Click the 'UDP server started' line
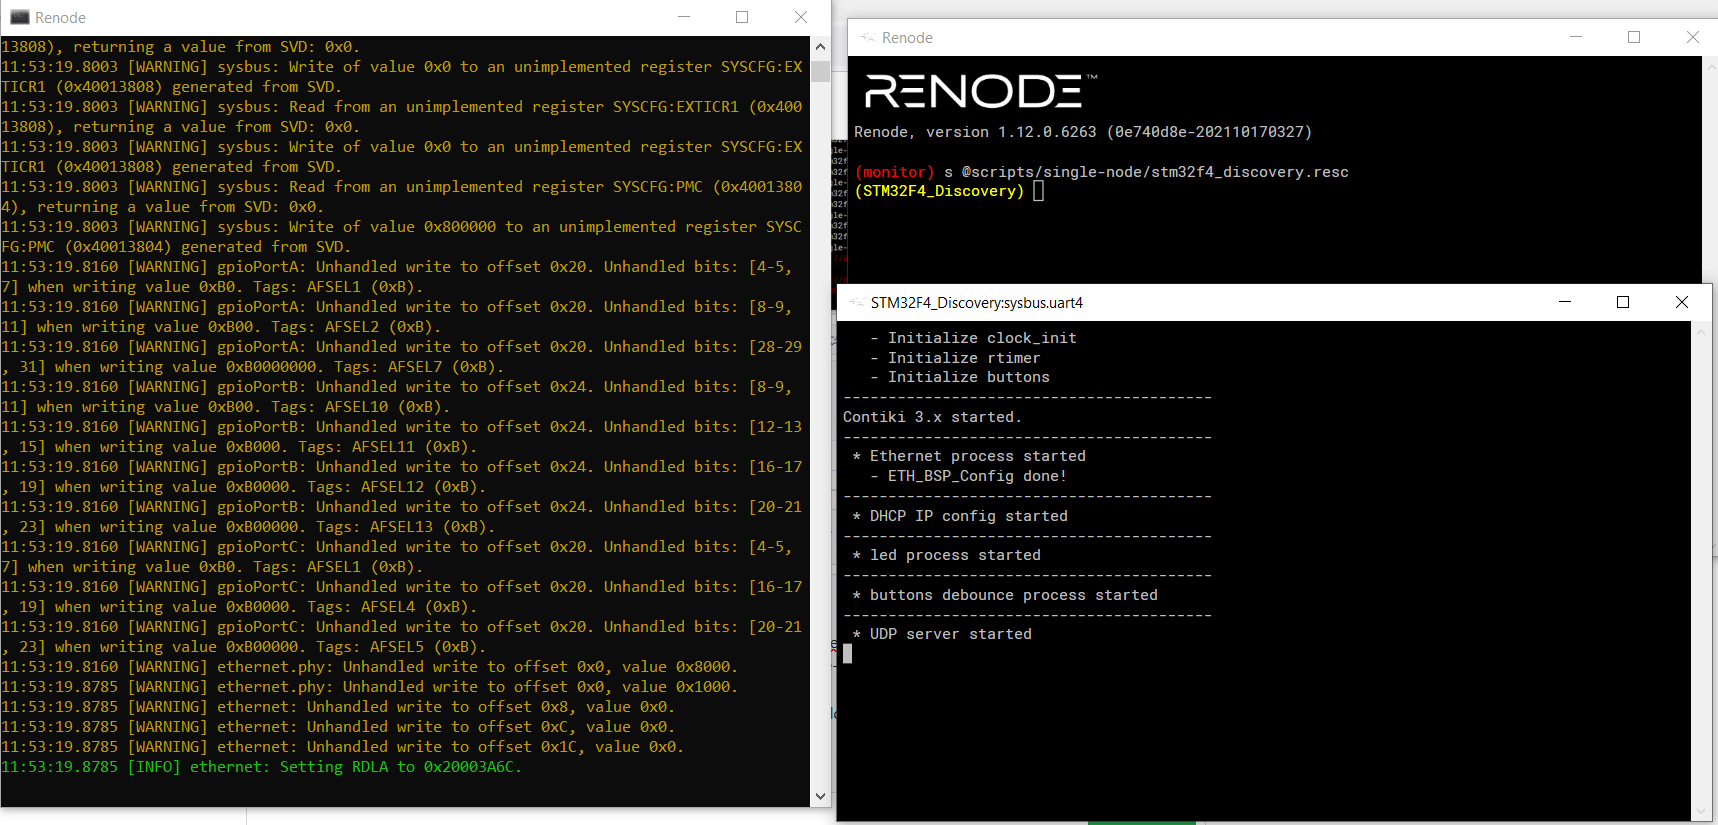This screenshot has width=1718, height=825. coord(942,634)
